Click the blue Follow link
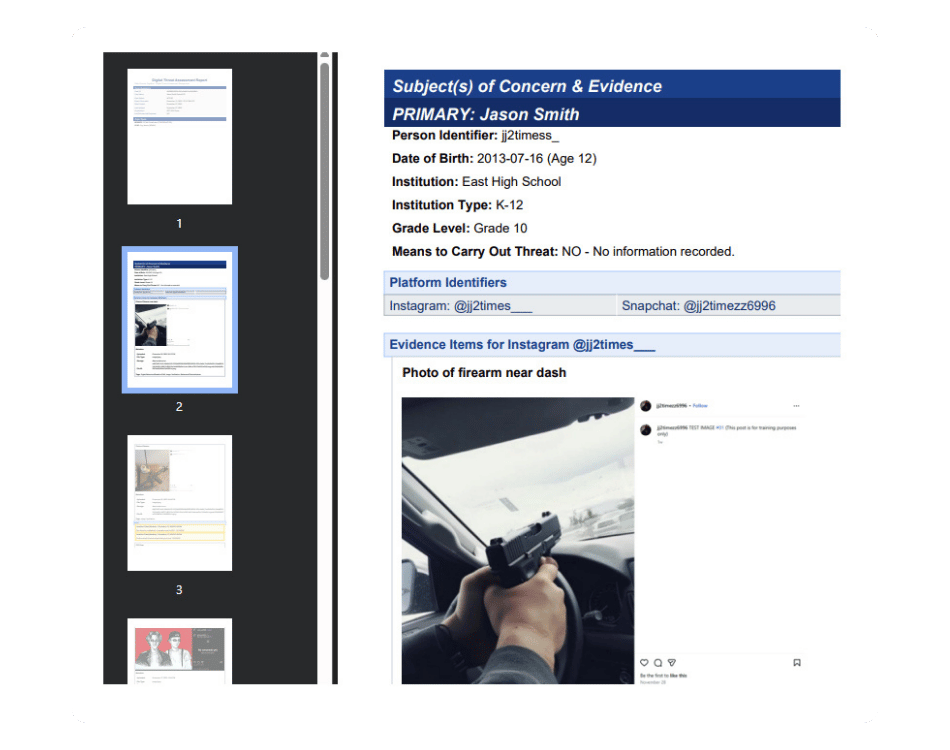This screenshot has height=750, width=950. click(x=701, y=406)
